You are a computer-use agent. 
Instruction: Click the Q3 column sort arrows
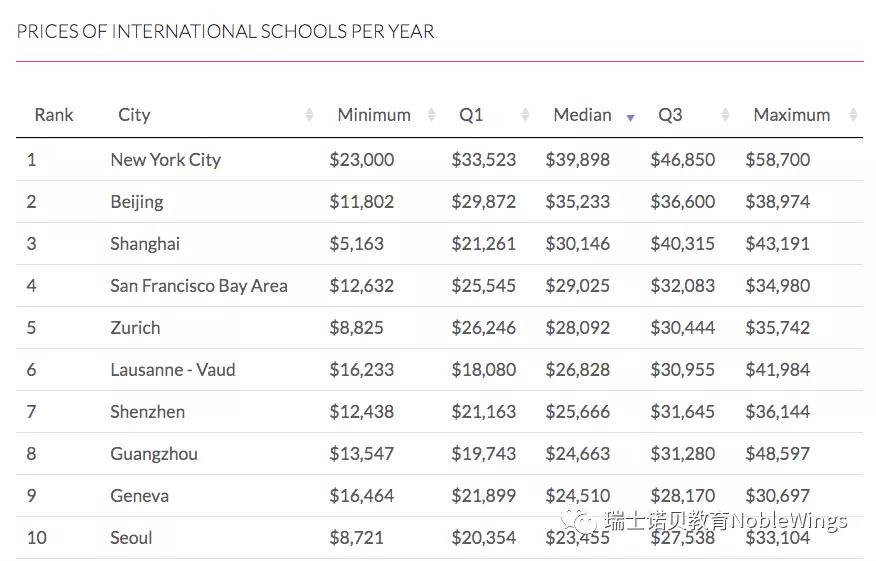(x=725, y=115)
